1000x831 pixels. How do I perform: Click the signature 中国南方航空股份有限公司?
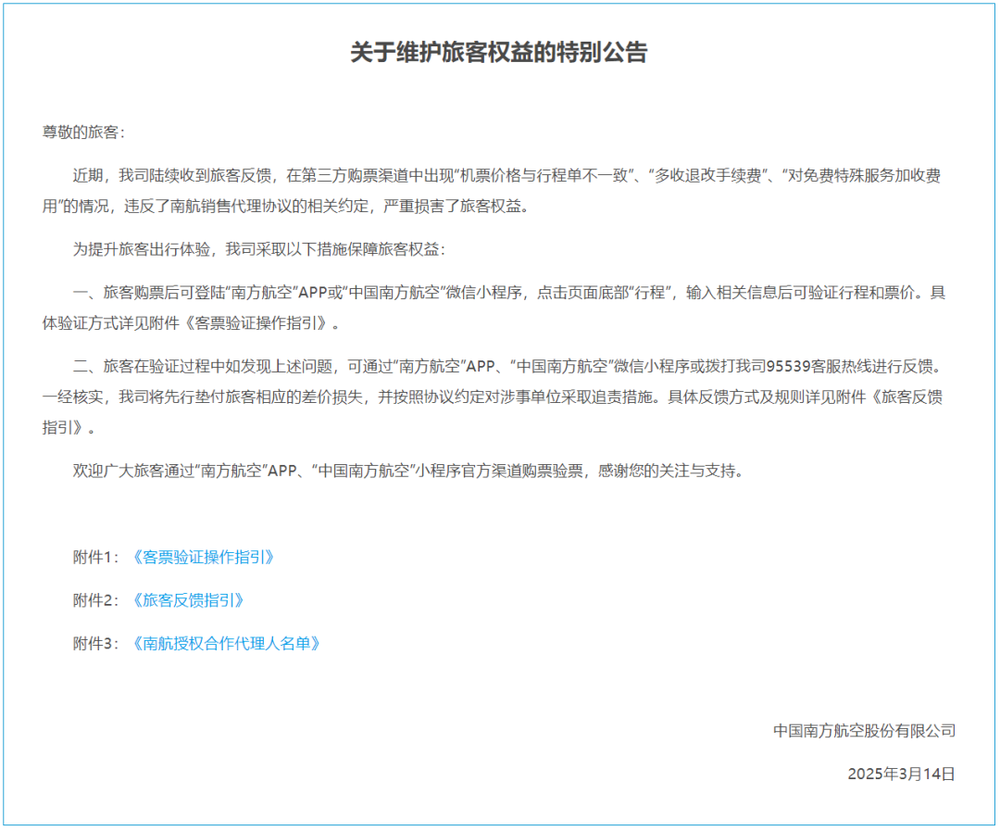tap(864, 730)
